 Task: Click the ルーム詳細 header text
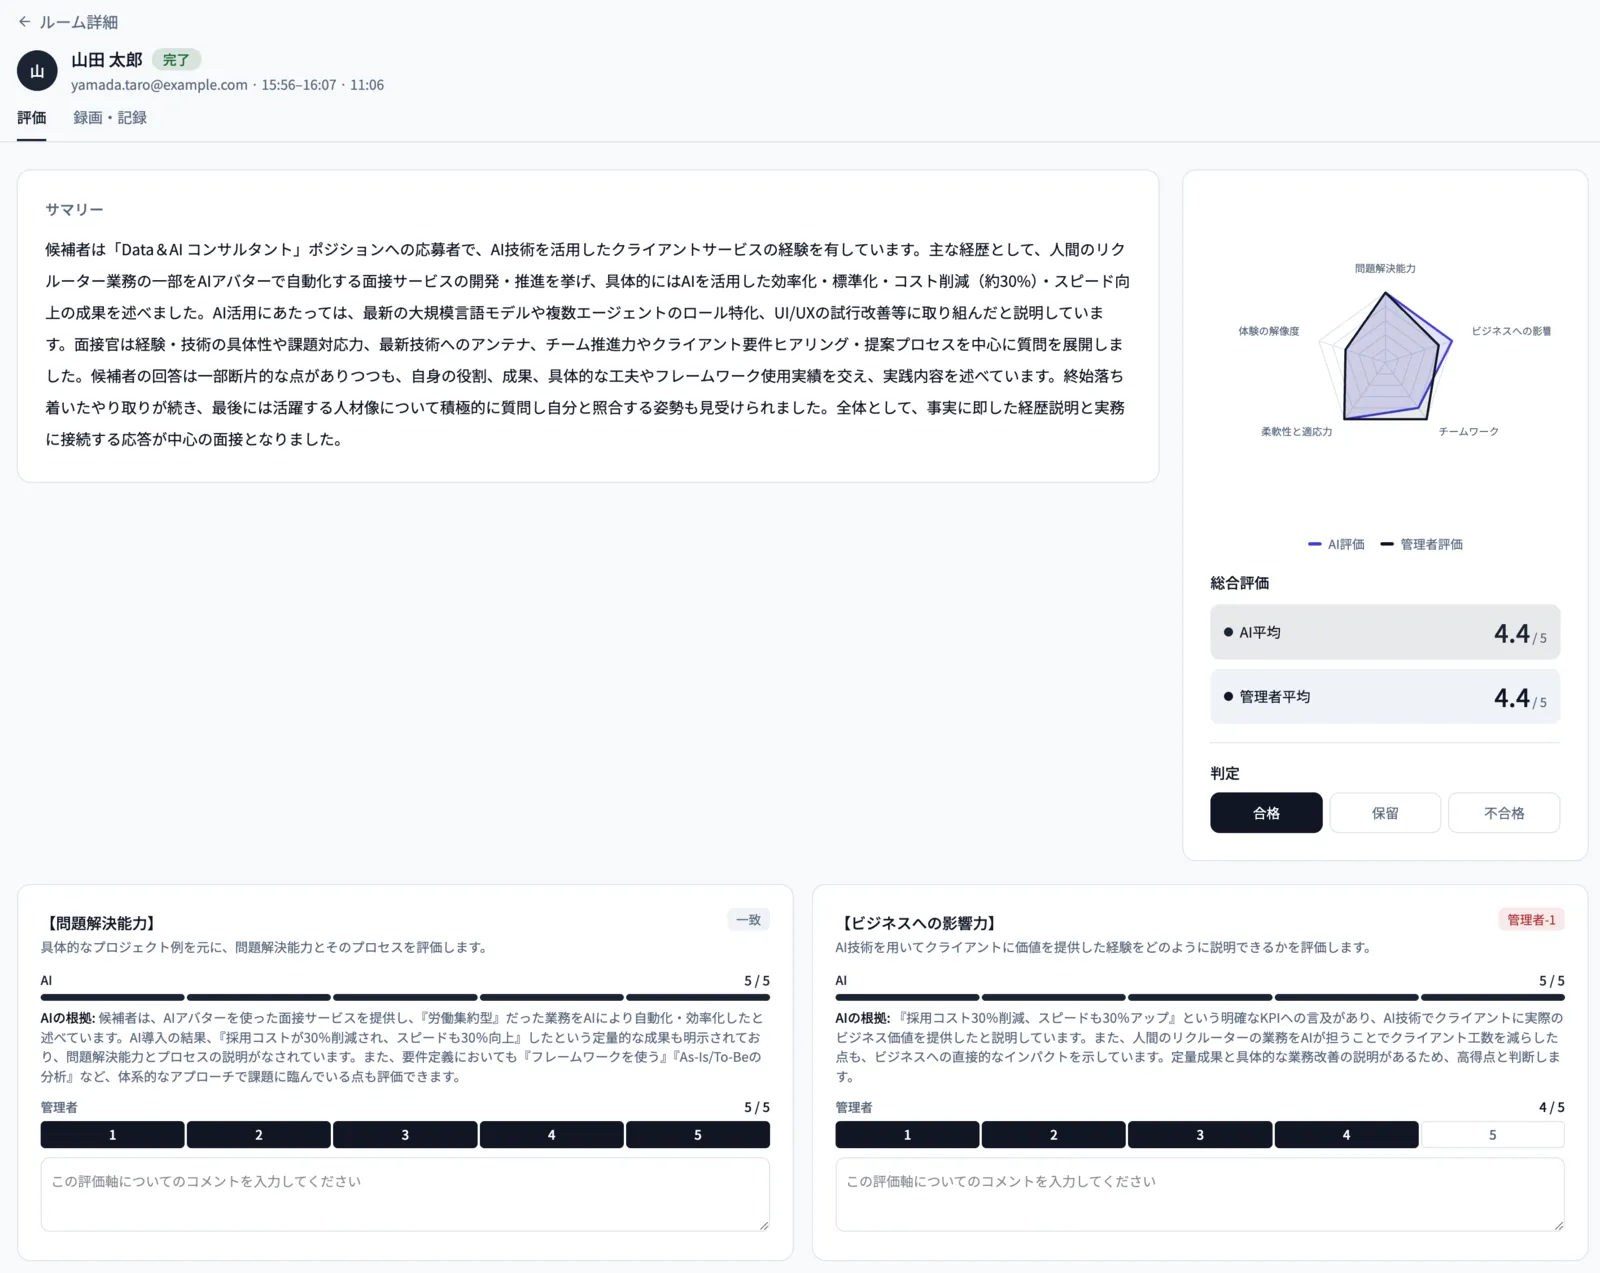(79, 22)
